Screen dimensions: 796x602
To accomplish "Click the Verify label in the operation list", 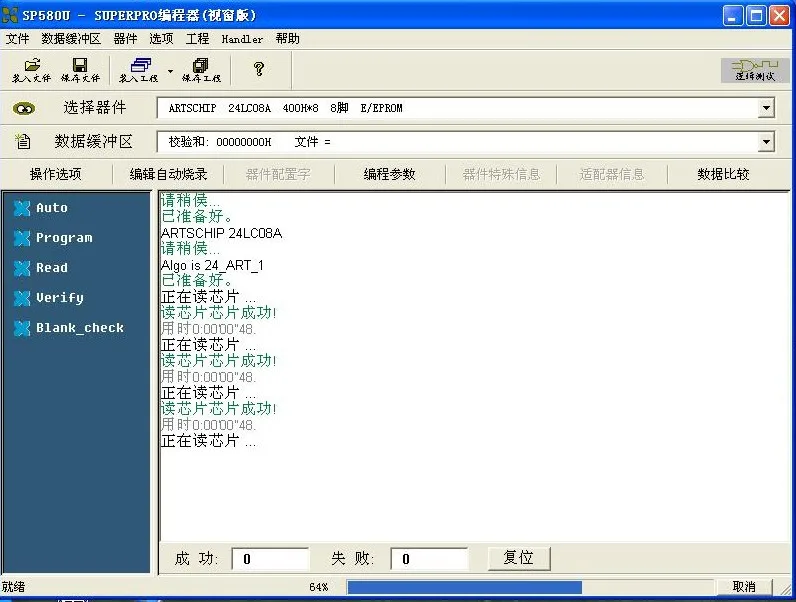I will pyautogui.click(x=60, y=297).
